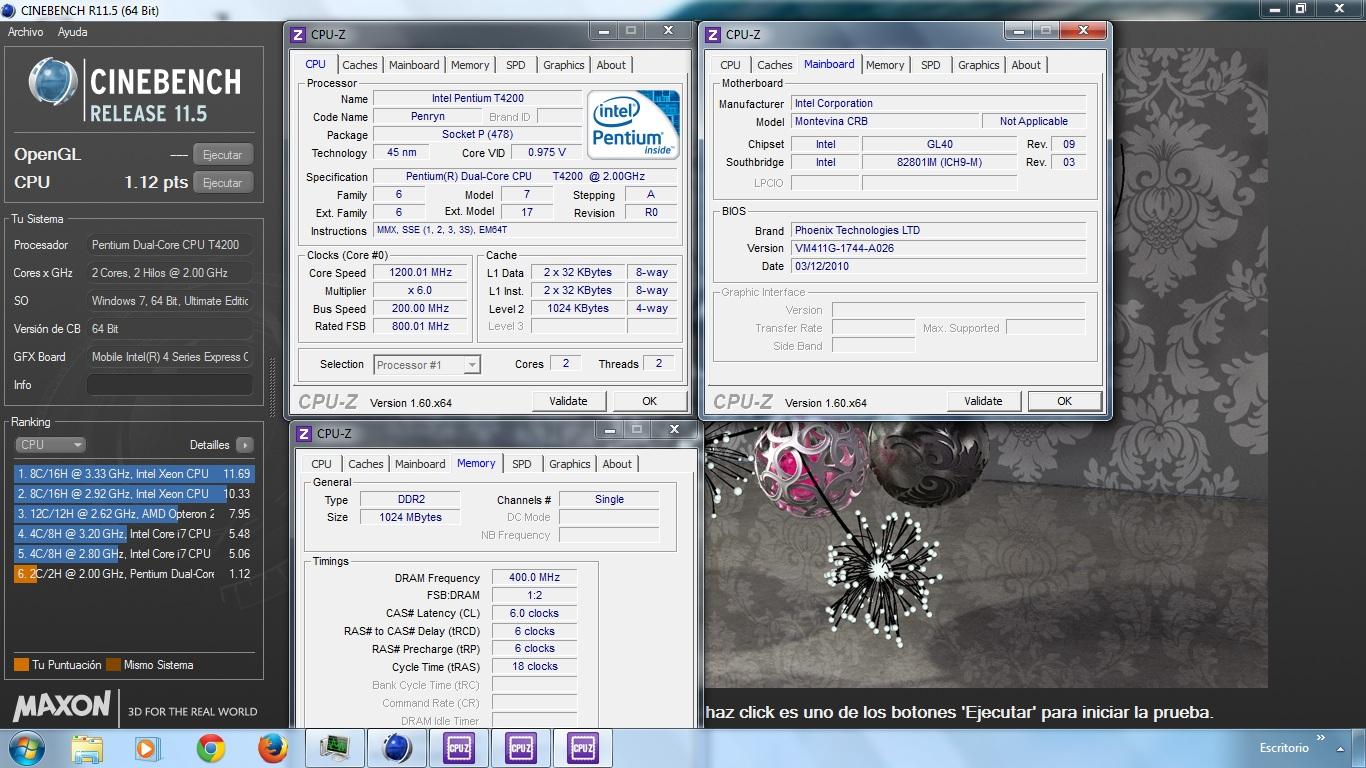The width and height of the screenshot is (1366, 768).
Task: Switch to Caches tab in the CPU-tab window
Action: click(x=360, y=65)
